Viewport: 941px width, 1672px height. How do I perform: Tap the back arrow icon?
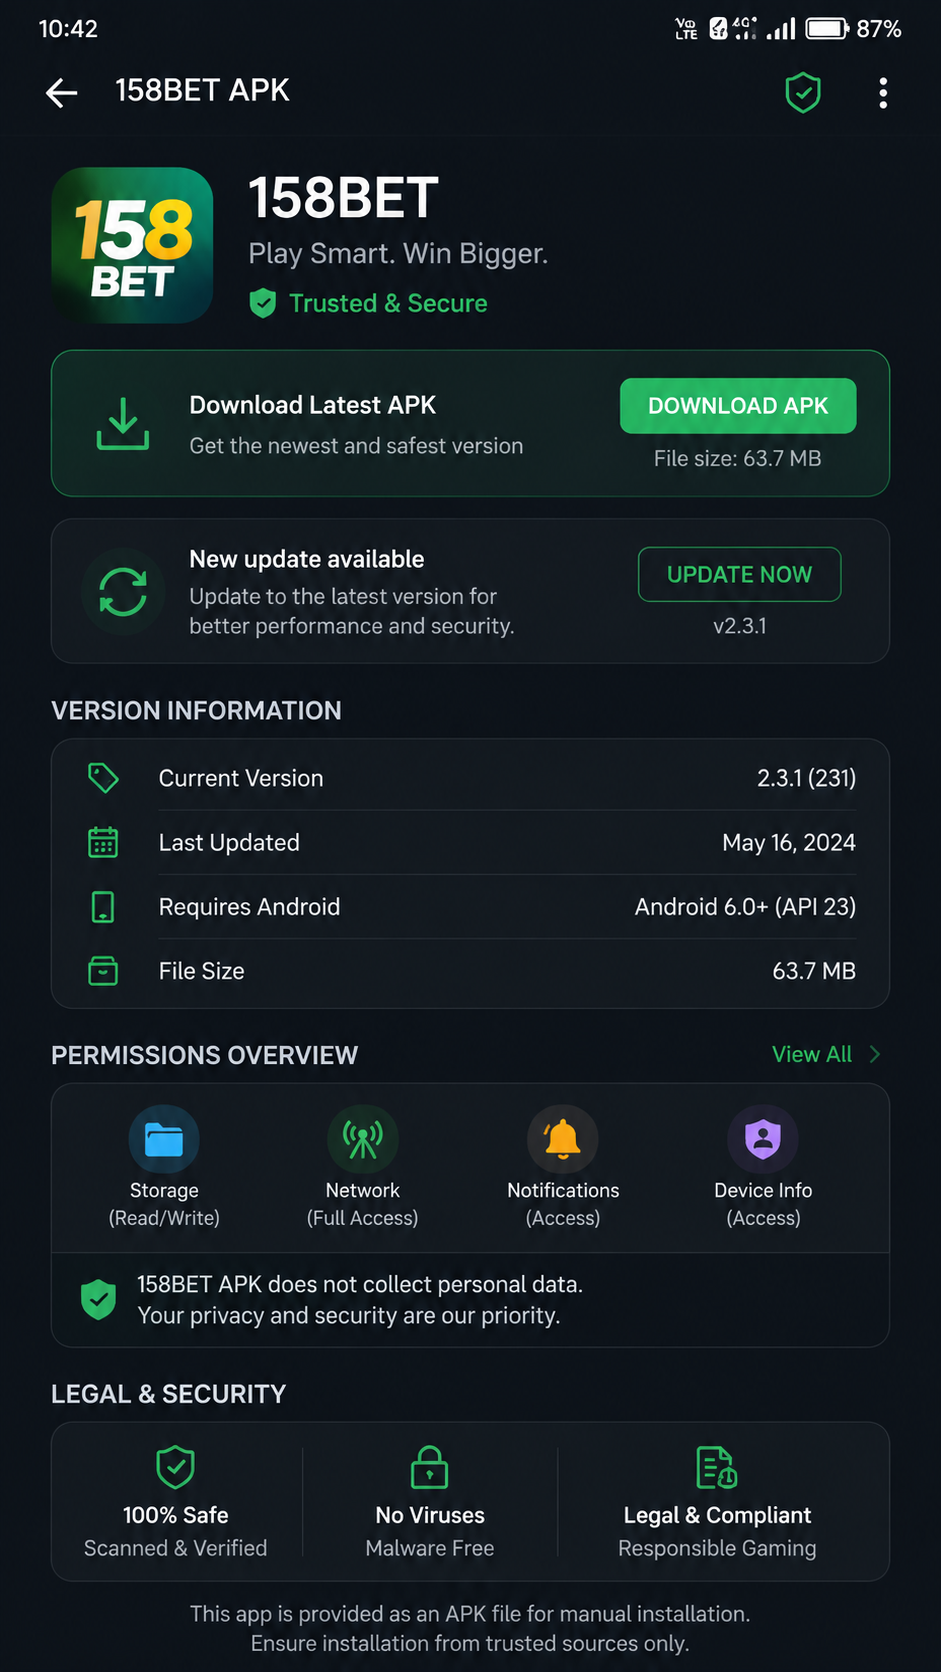[62, 93]
